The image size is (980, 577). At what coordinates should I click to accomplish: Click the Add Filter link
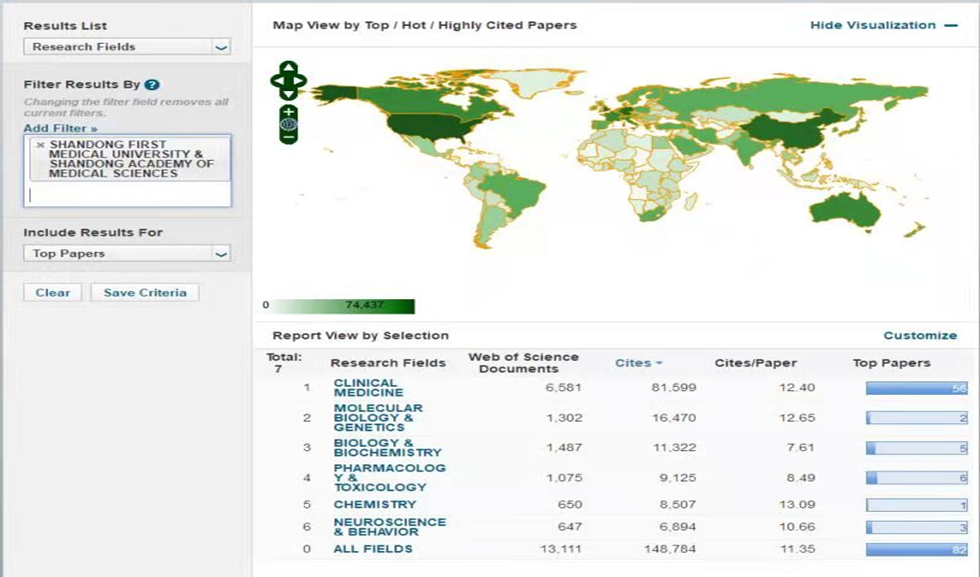(x=60, y=128)
